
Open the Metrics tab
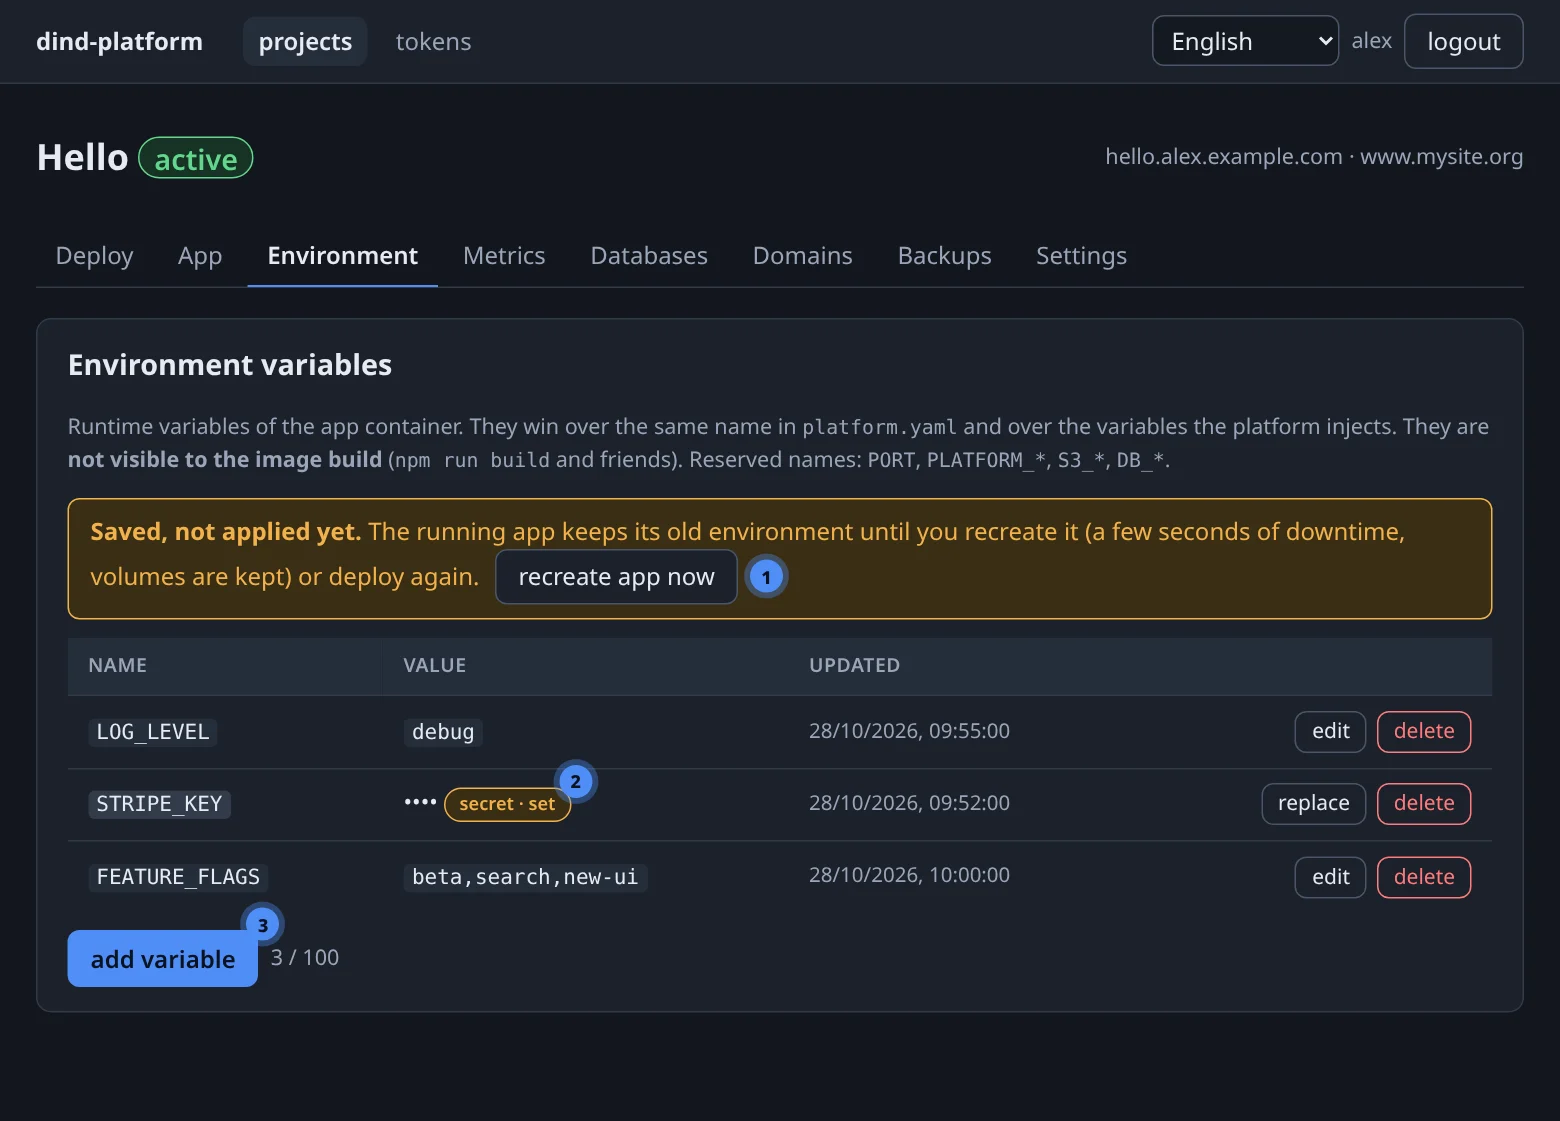click(504, 256)
